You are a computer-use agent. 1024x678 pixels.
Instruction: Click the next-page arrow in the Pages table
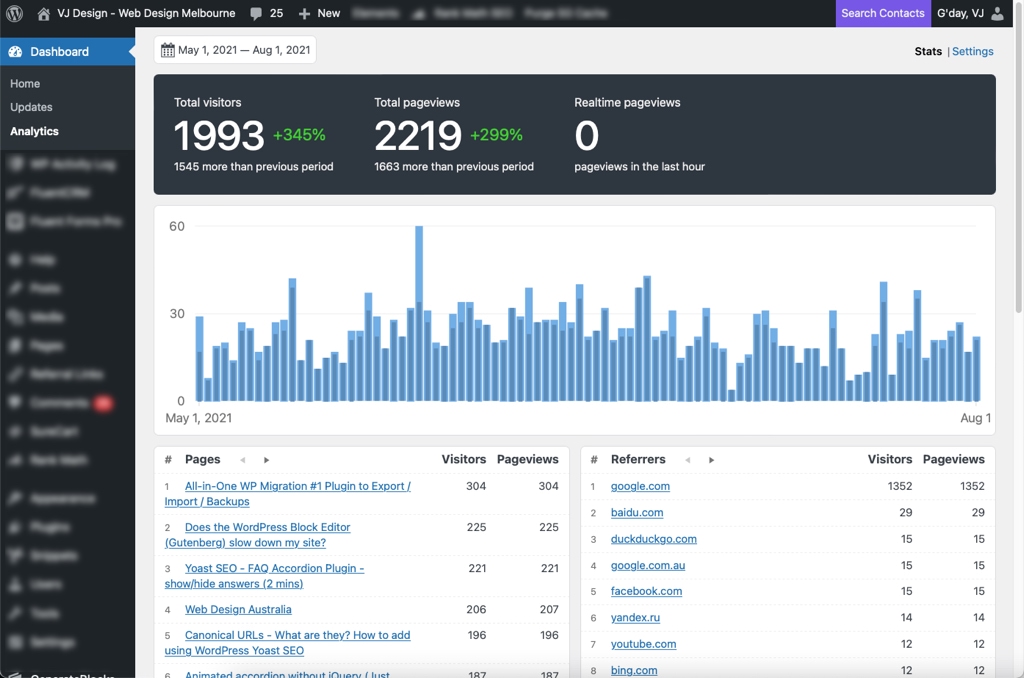pos(265,459)
